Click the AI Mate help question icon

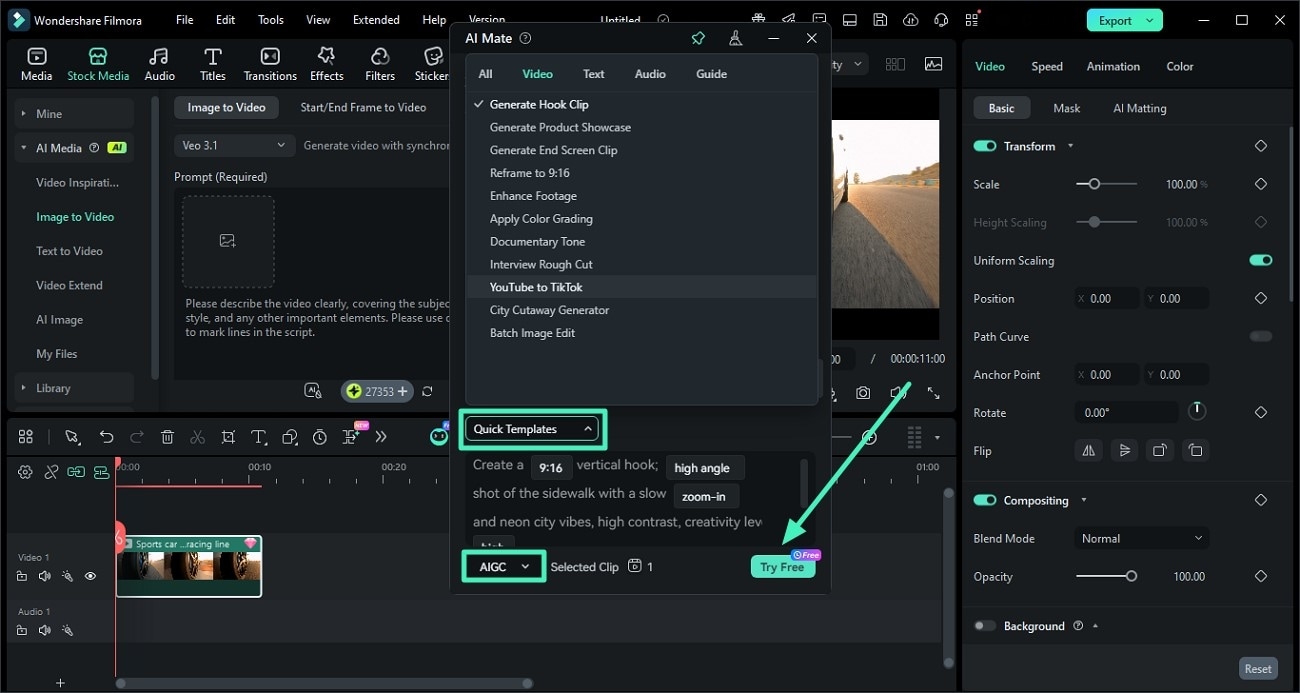click(525, 38)
